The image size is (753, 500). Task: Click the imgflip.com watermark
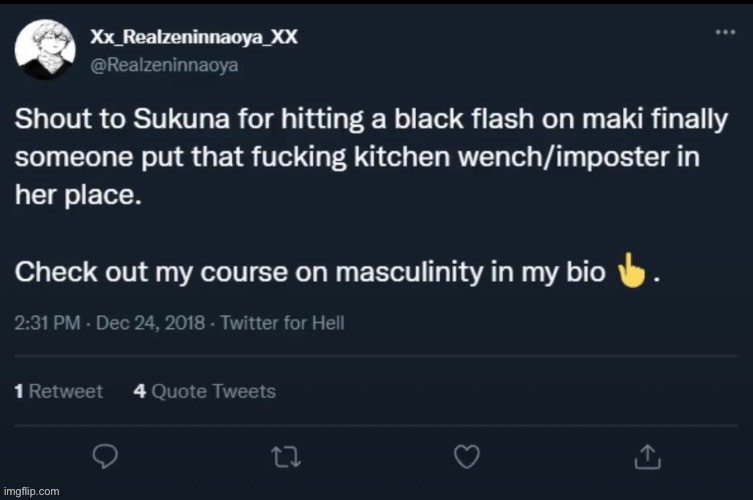click(31, 491)
